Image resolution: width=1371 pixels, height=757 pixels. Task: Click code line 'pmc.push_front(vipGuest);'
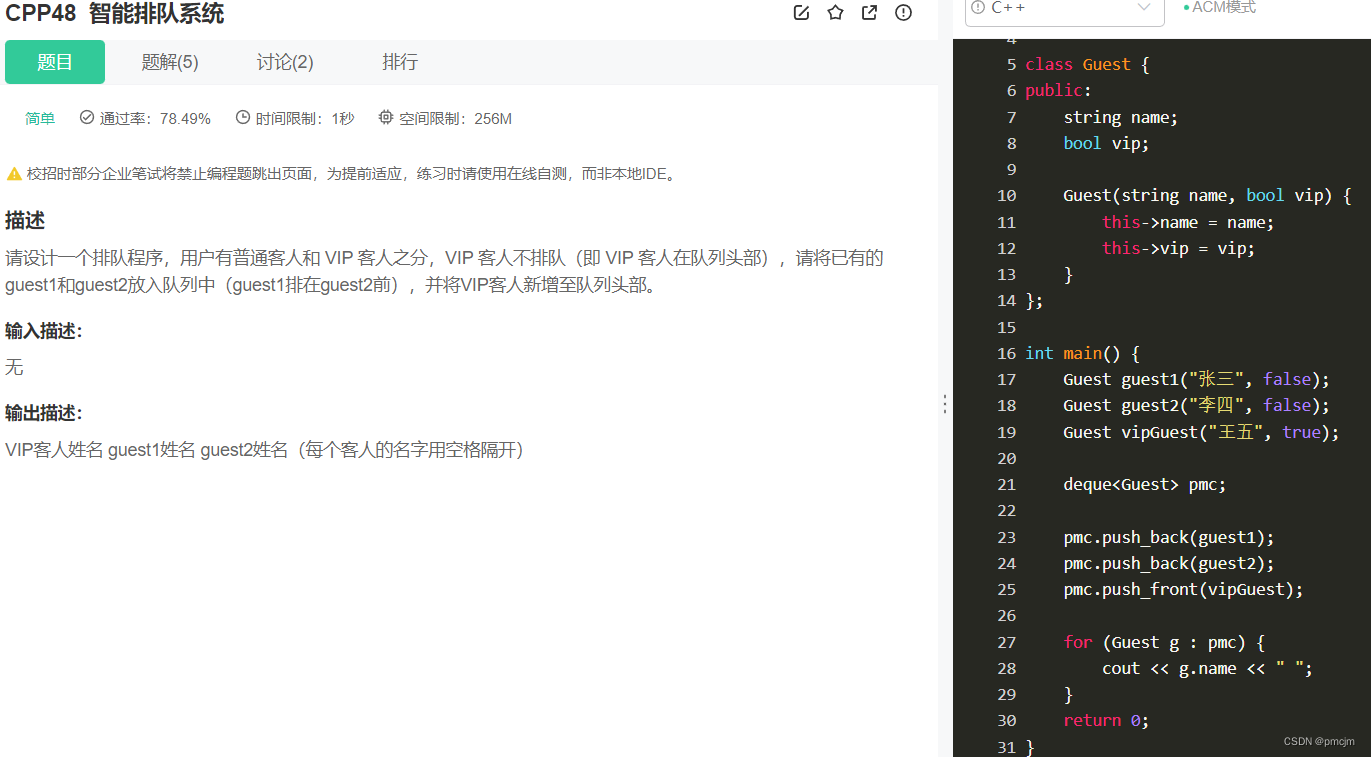click(x=1183, y=589)
